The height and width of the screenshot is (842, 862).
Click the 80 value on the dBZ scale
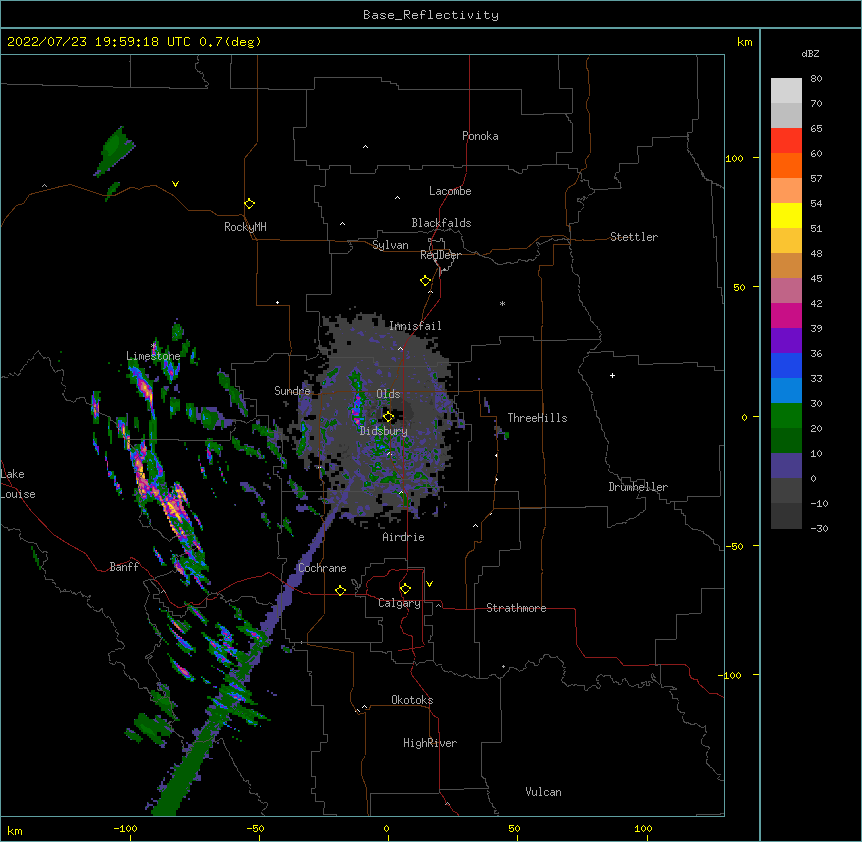click(816, 79)
